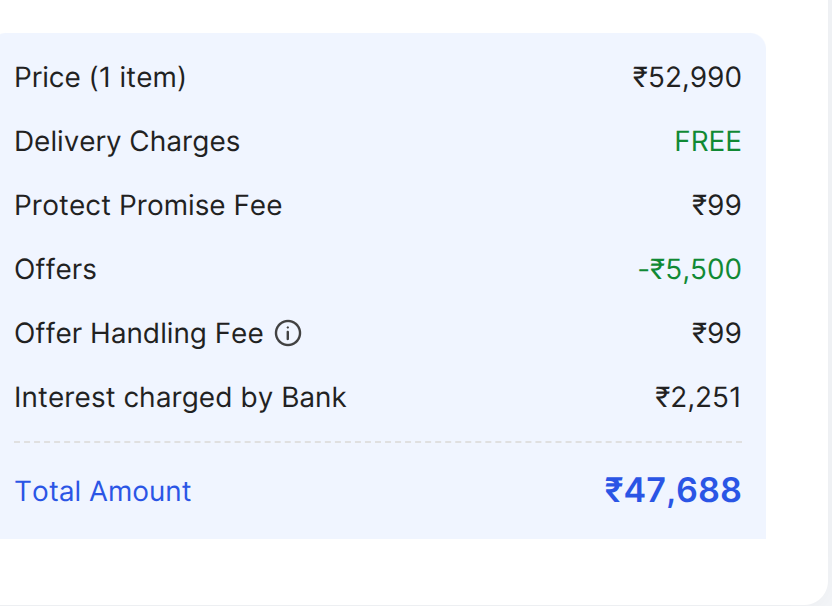Click the blue Total Amount label
This screenshot has height=606, width=832.
103,492
